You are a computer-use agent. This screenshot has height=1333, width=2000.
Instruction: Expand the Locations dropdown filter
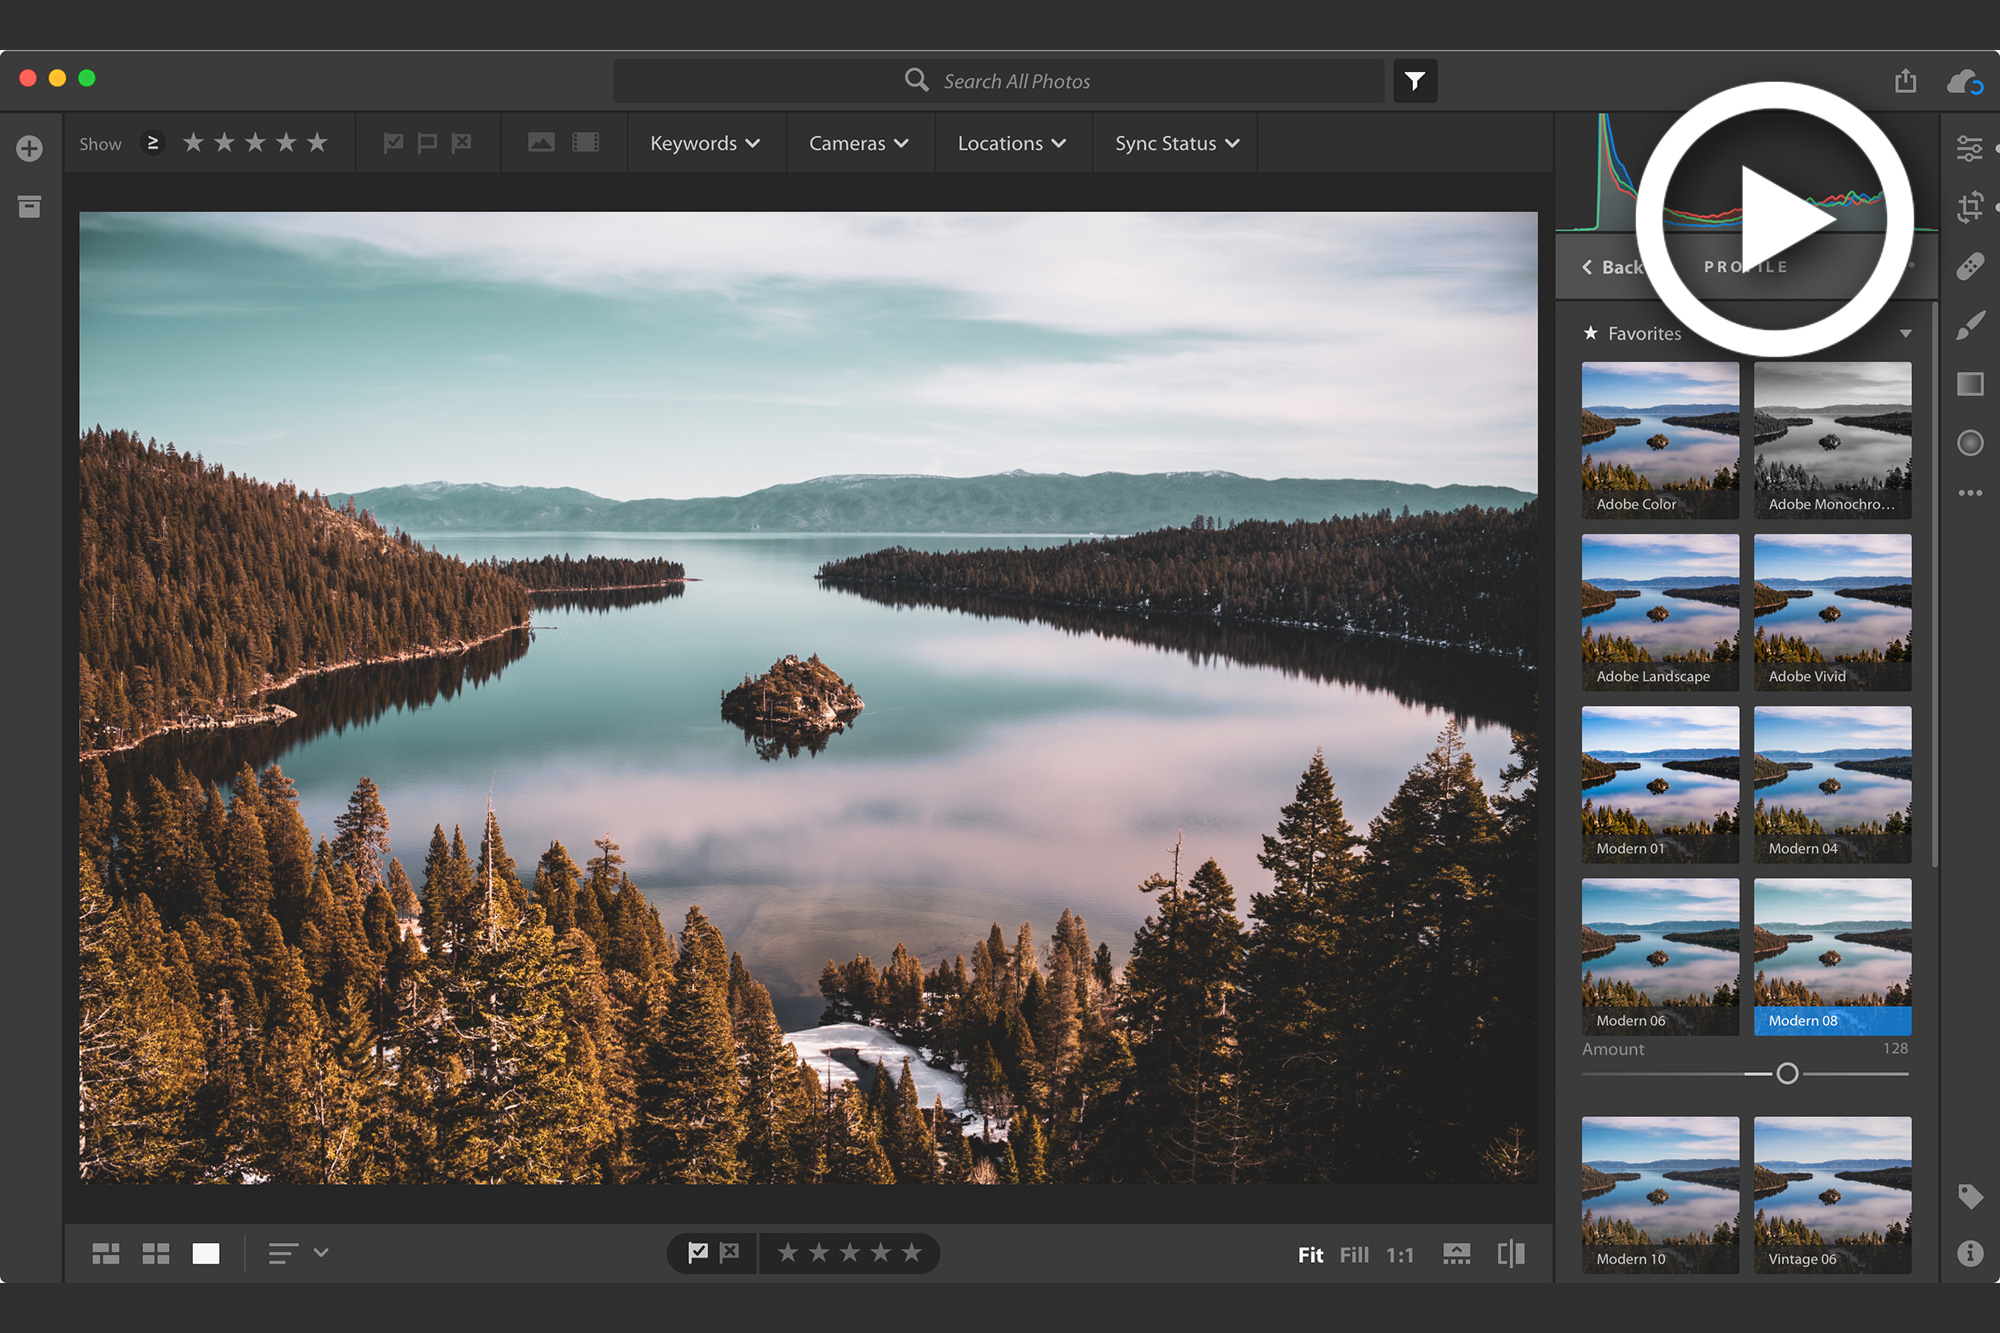tap(1010, 144)
